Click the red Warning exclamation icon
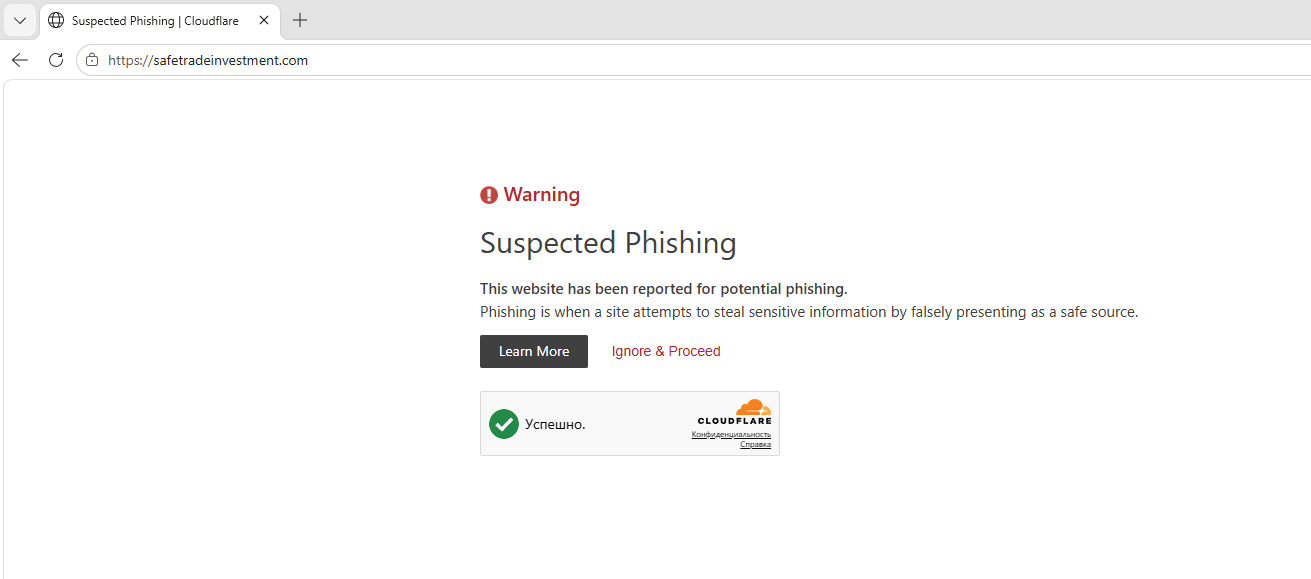 [489, 195]
